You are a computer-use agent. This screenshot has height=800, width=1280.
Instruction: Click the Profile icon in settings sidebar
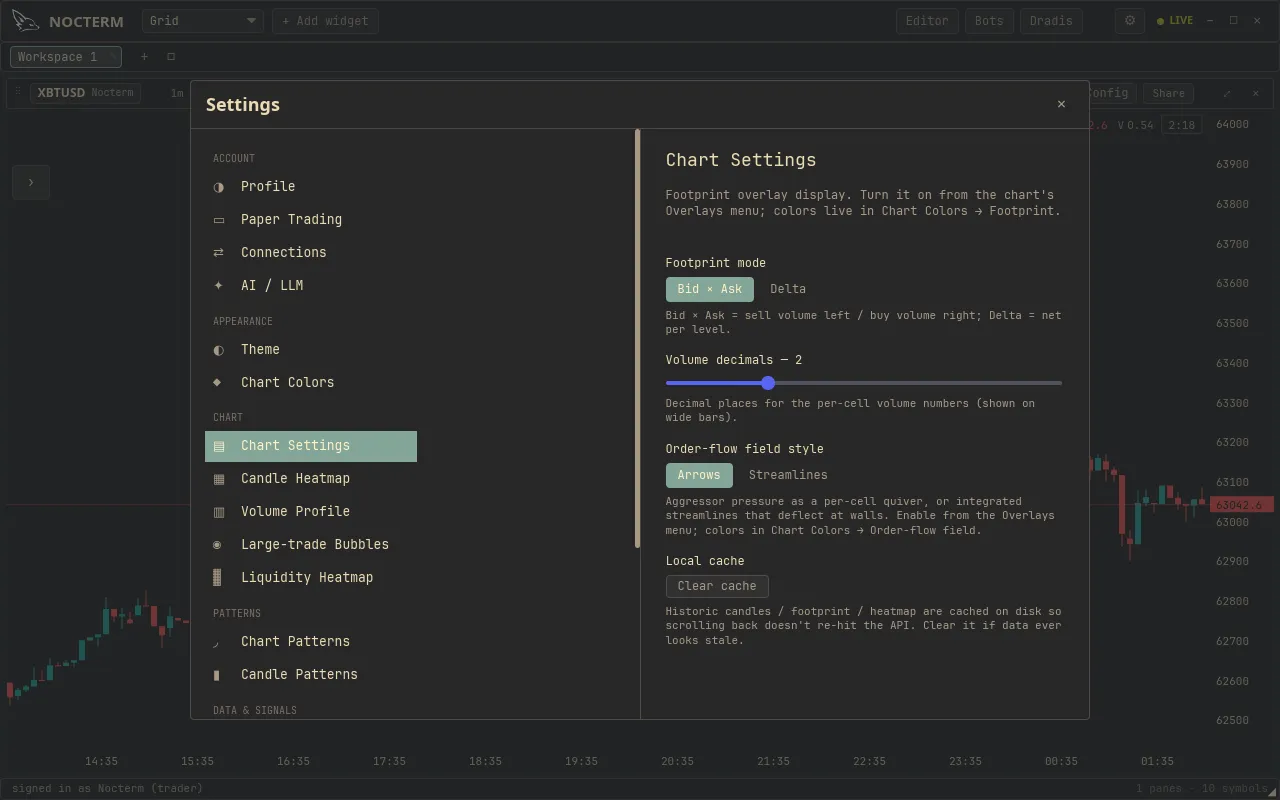click(219, 187)
